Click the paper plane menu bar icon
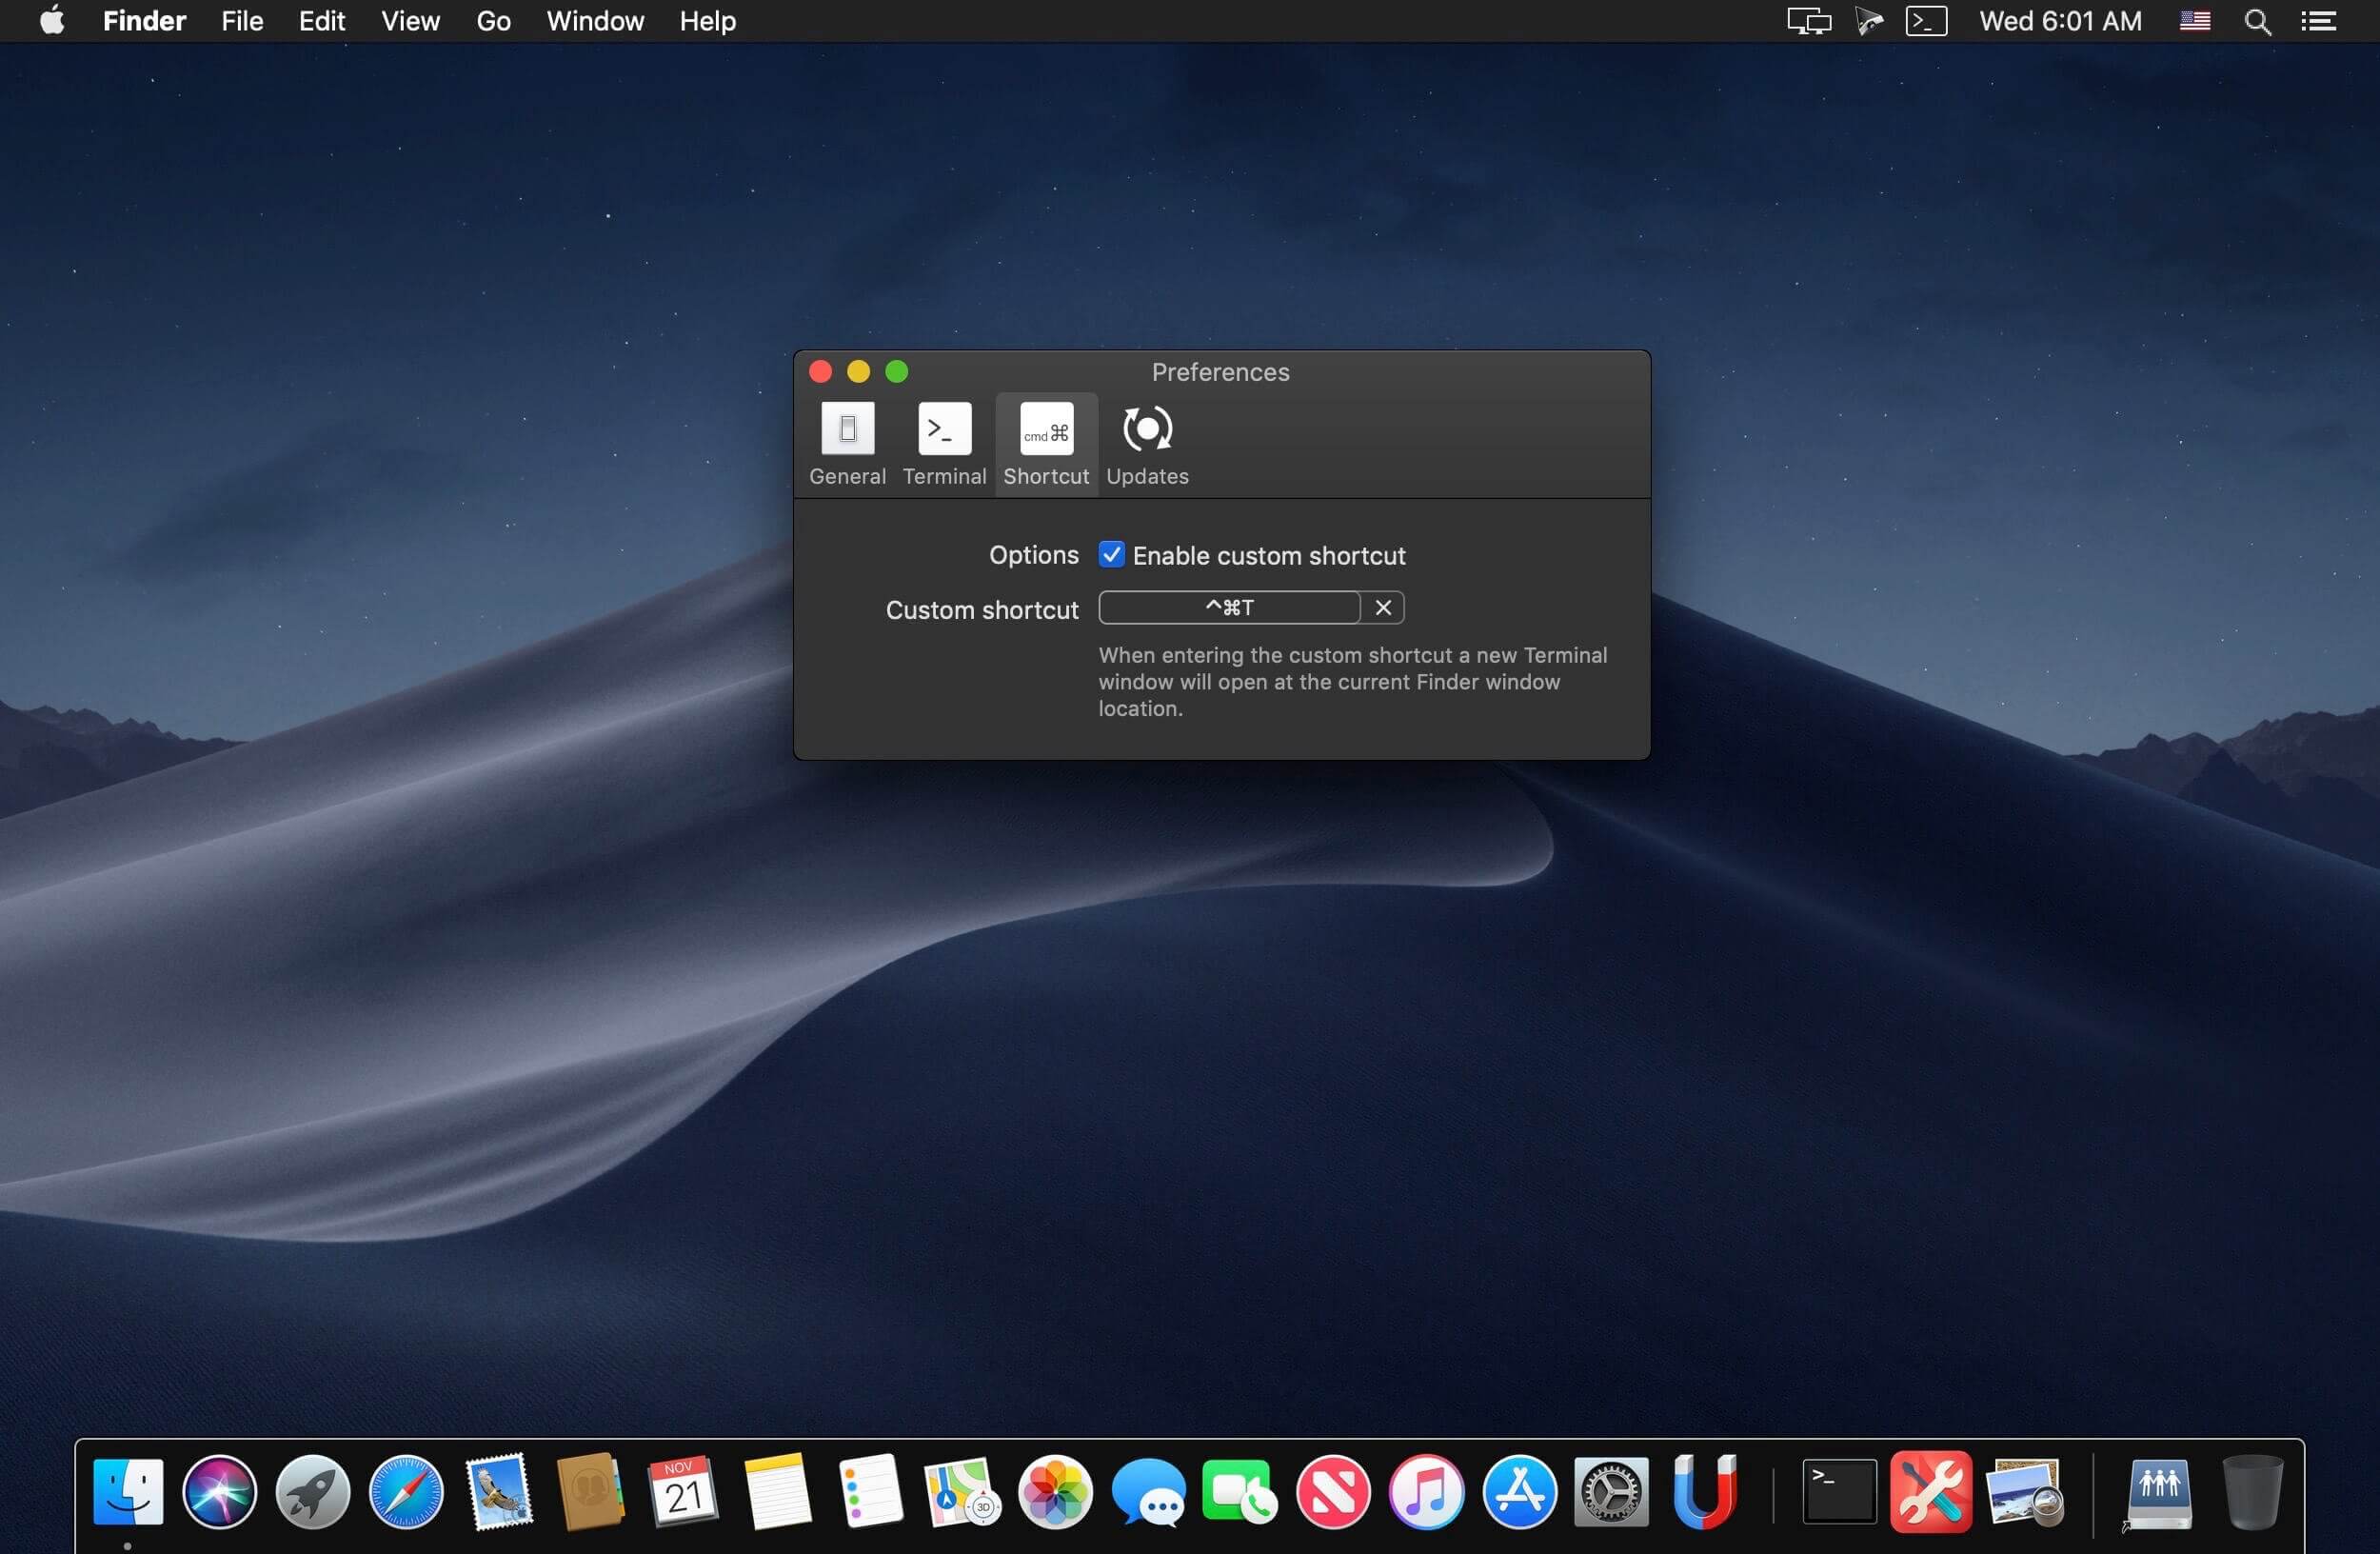Screen dimensions: 2380x1554 (1869, 21)
